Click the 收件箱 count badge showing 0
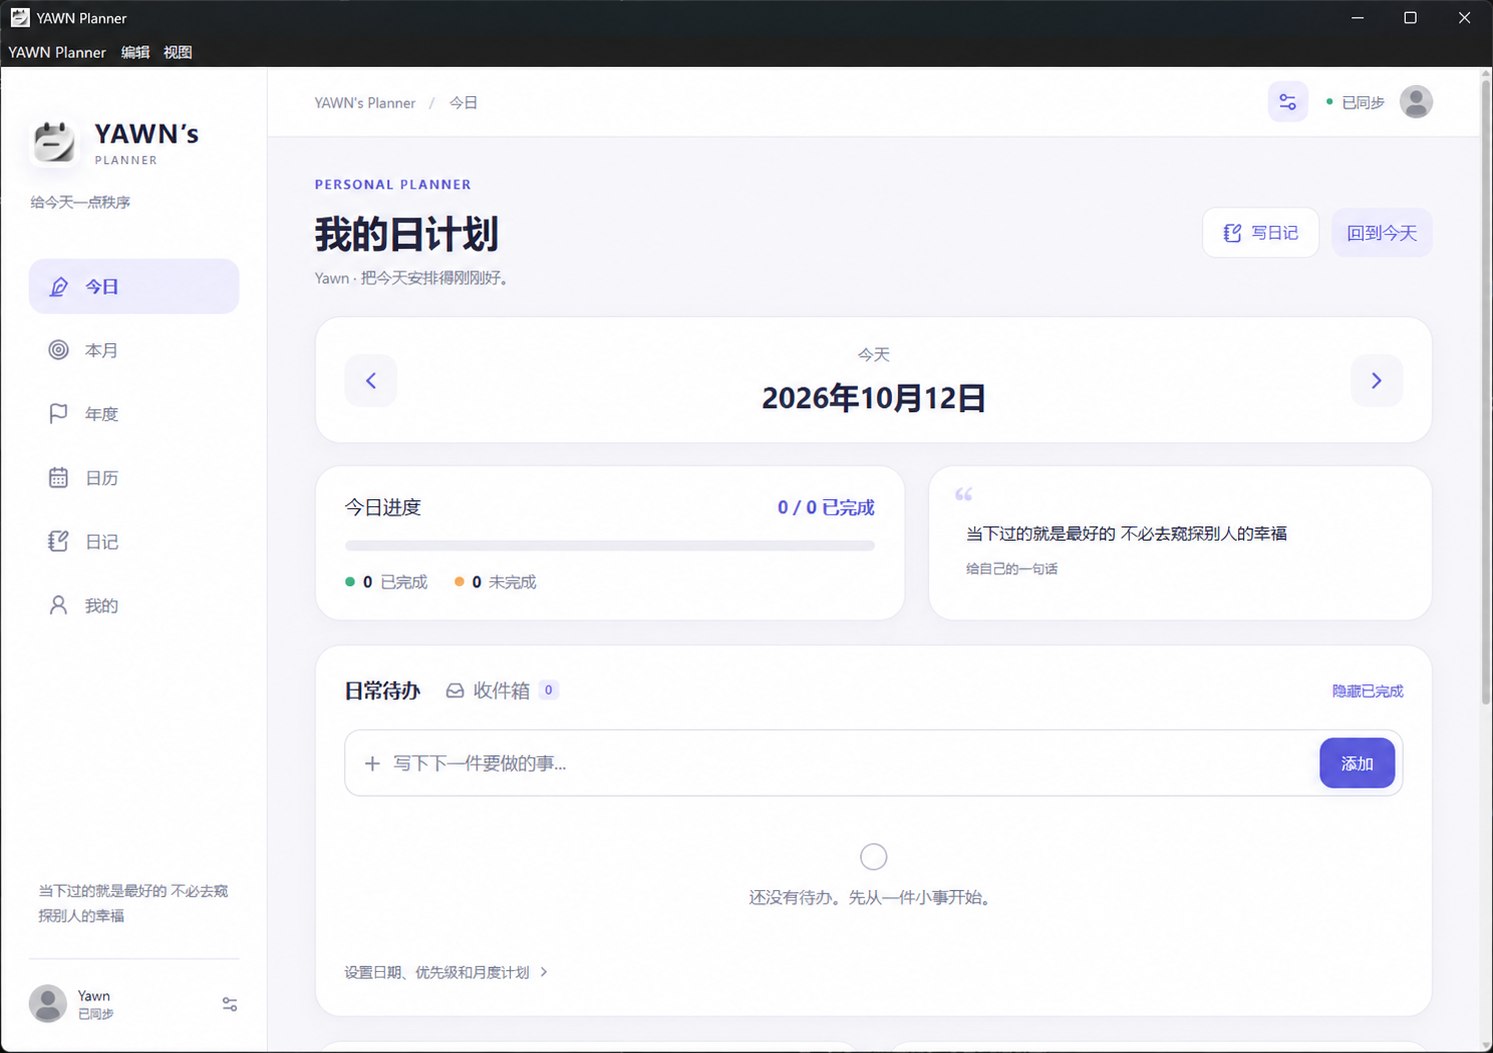 pyautogui.click(x=548, y=690)
